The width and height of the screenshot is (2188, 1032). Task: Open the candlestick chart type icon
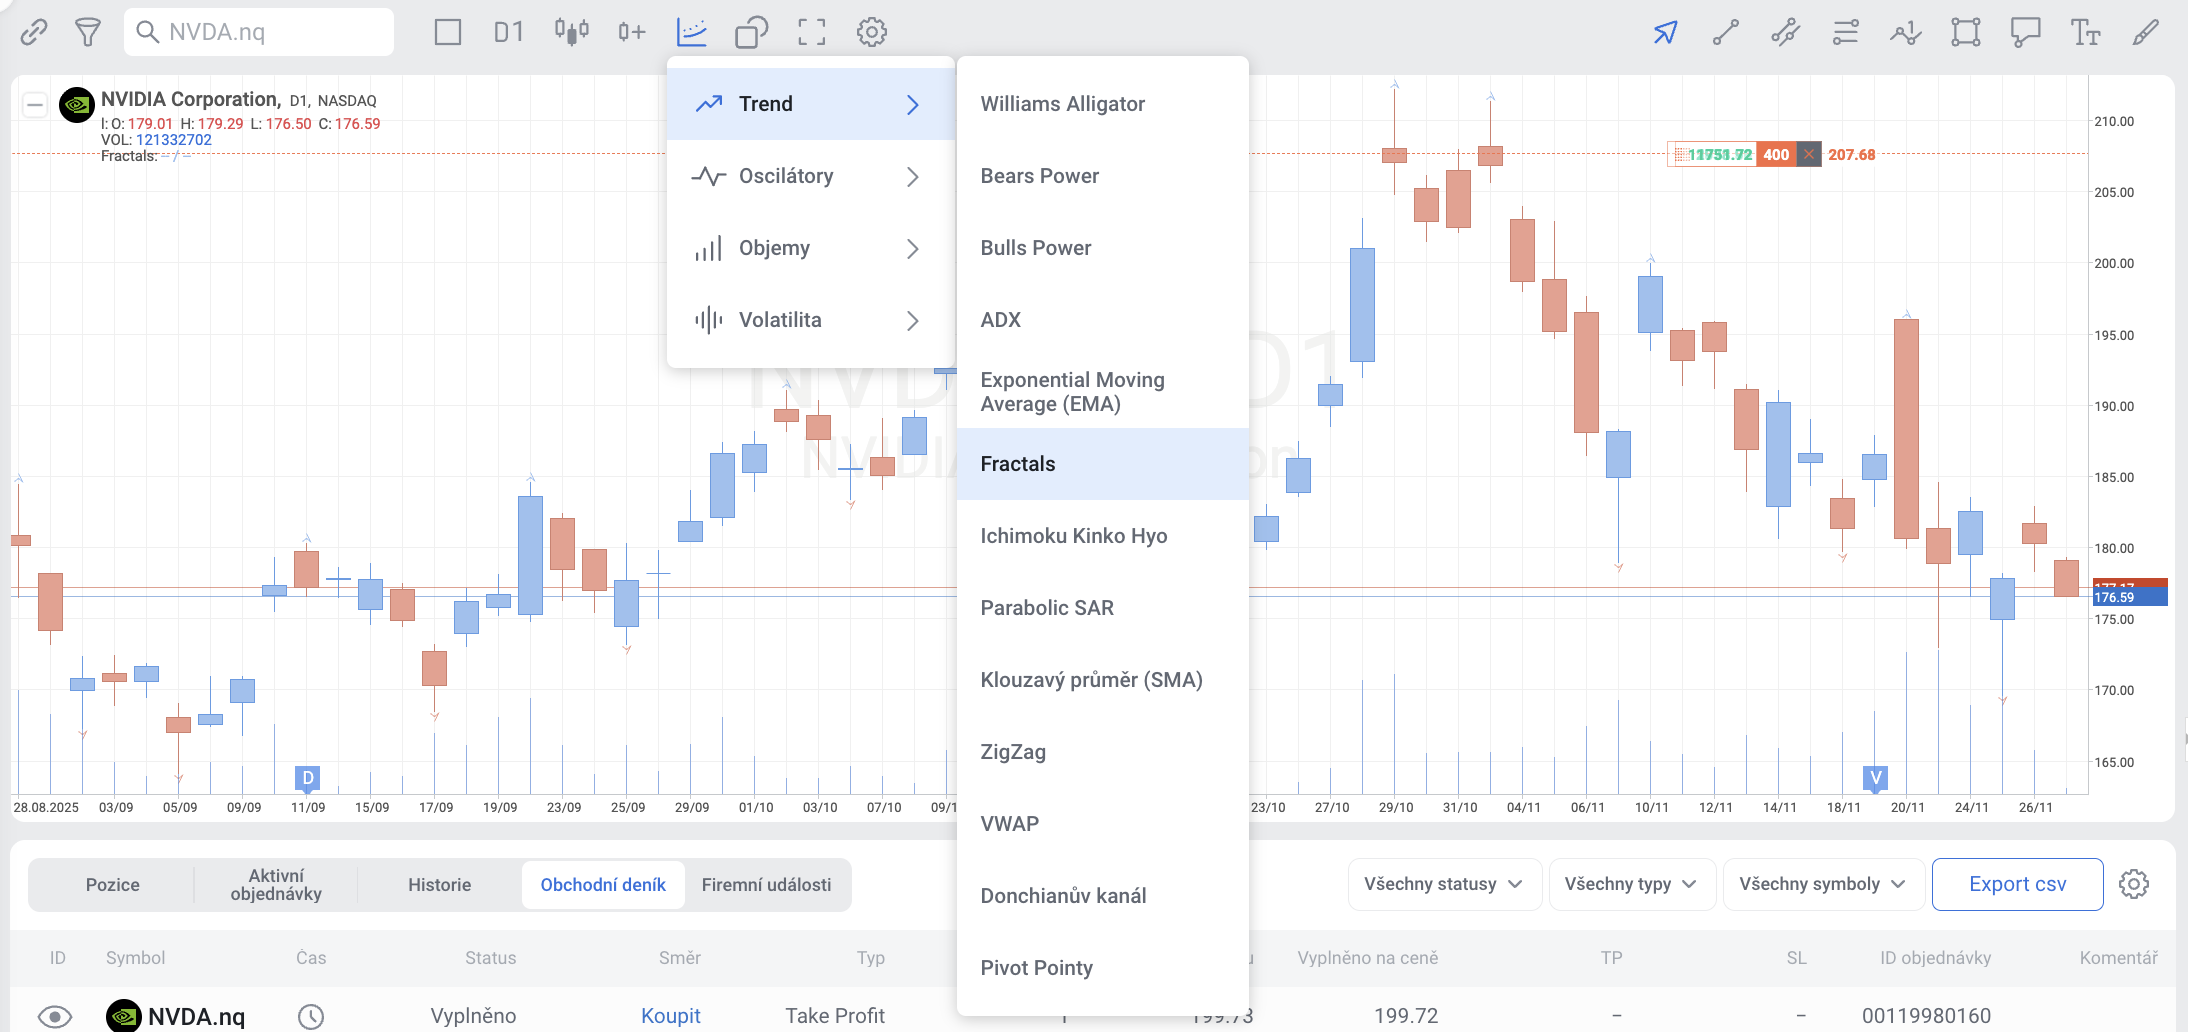(572, 32)
